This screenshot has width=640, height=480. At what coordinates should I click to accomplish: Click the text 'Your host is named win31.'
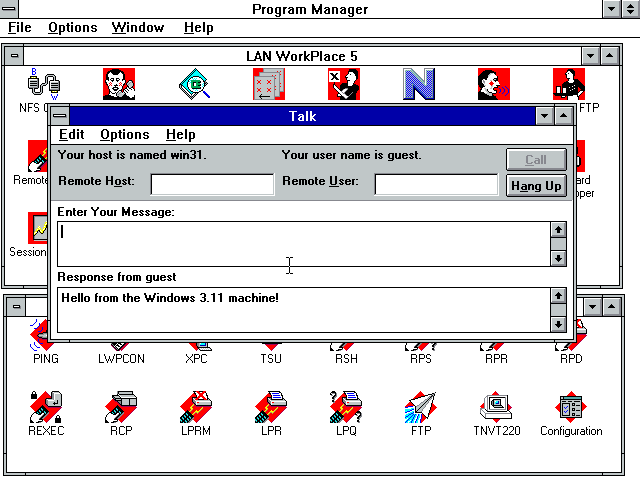(x=132, y=155)
